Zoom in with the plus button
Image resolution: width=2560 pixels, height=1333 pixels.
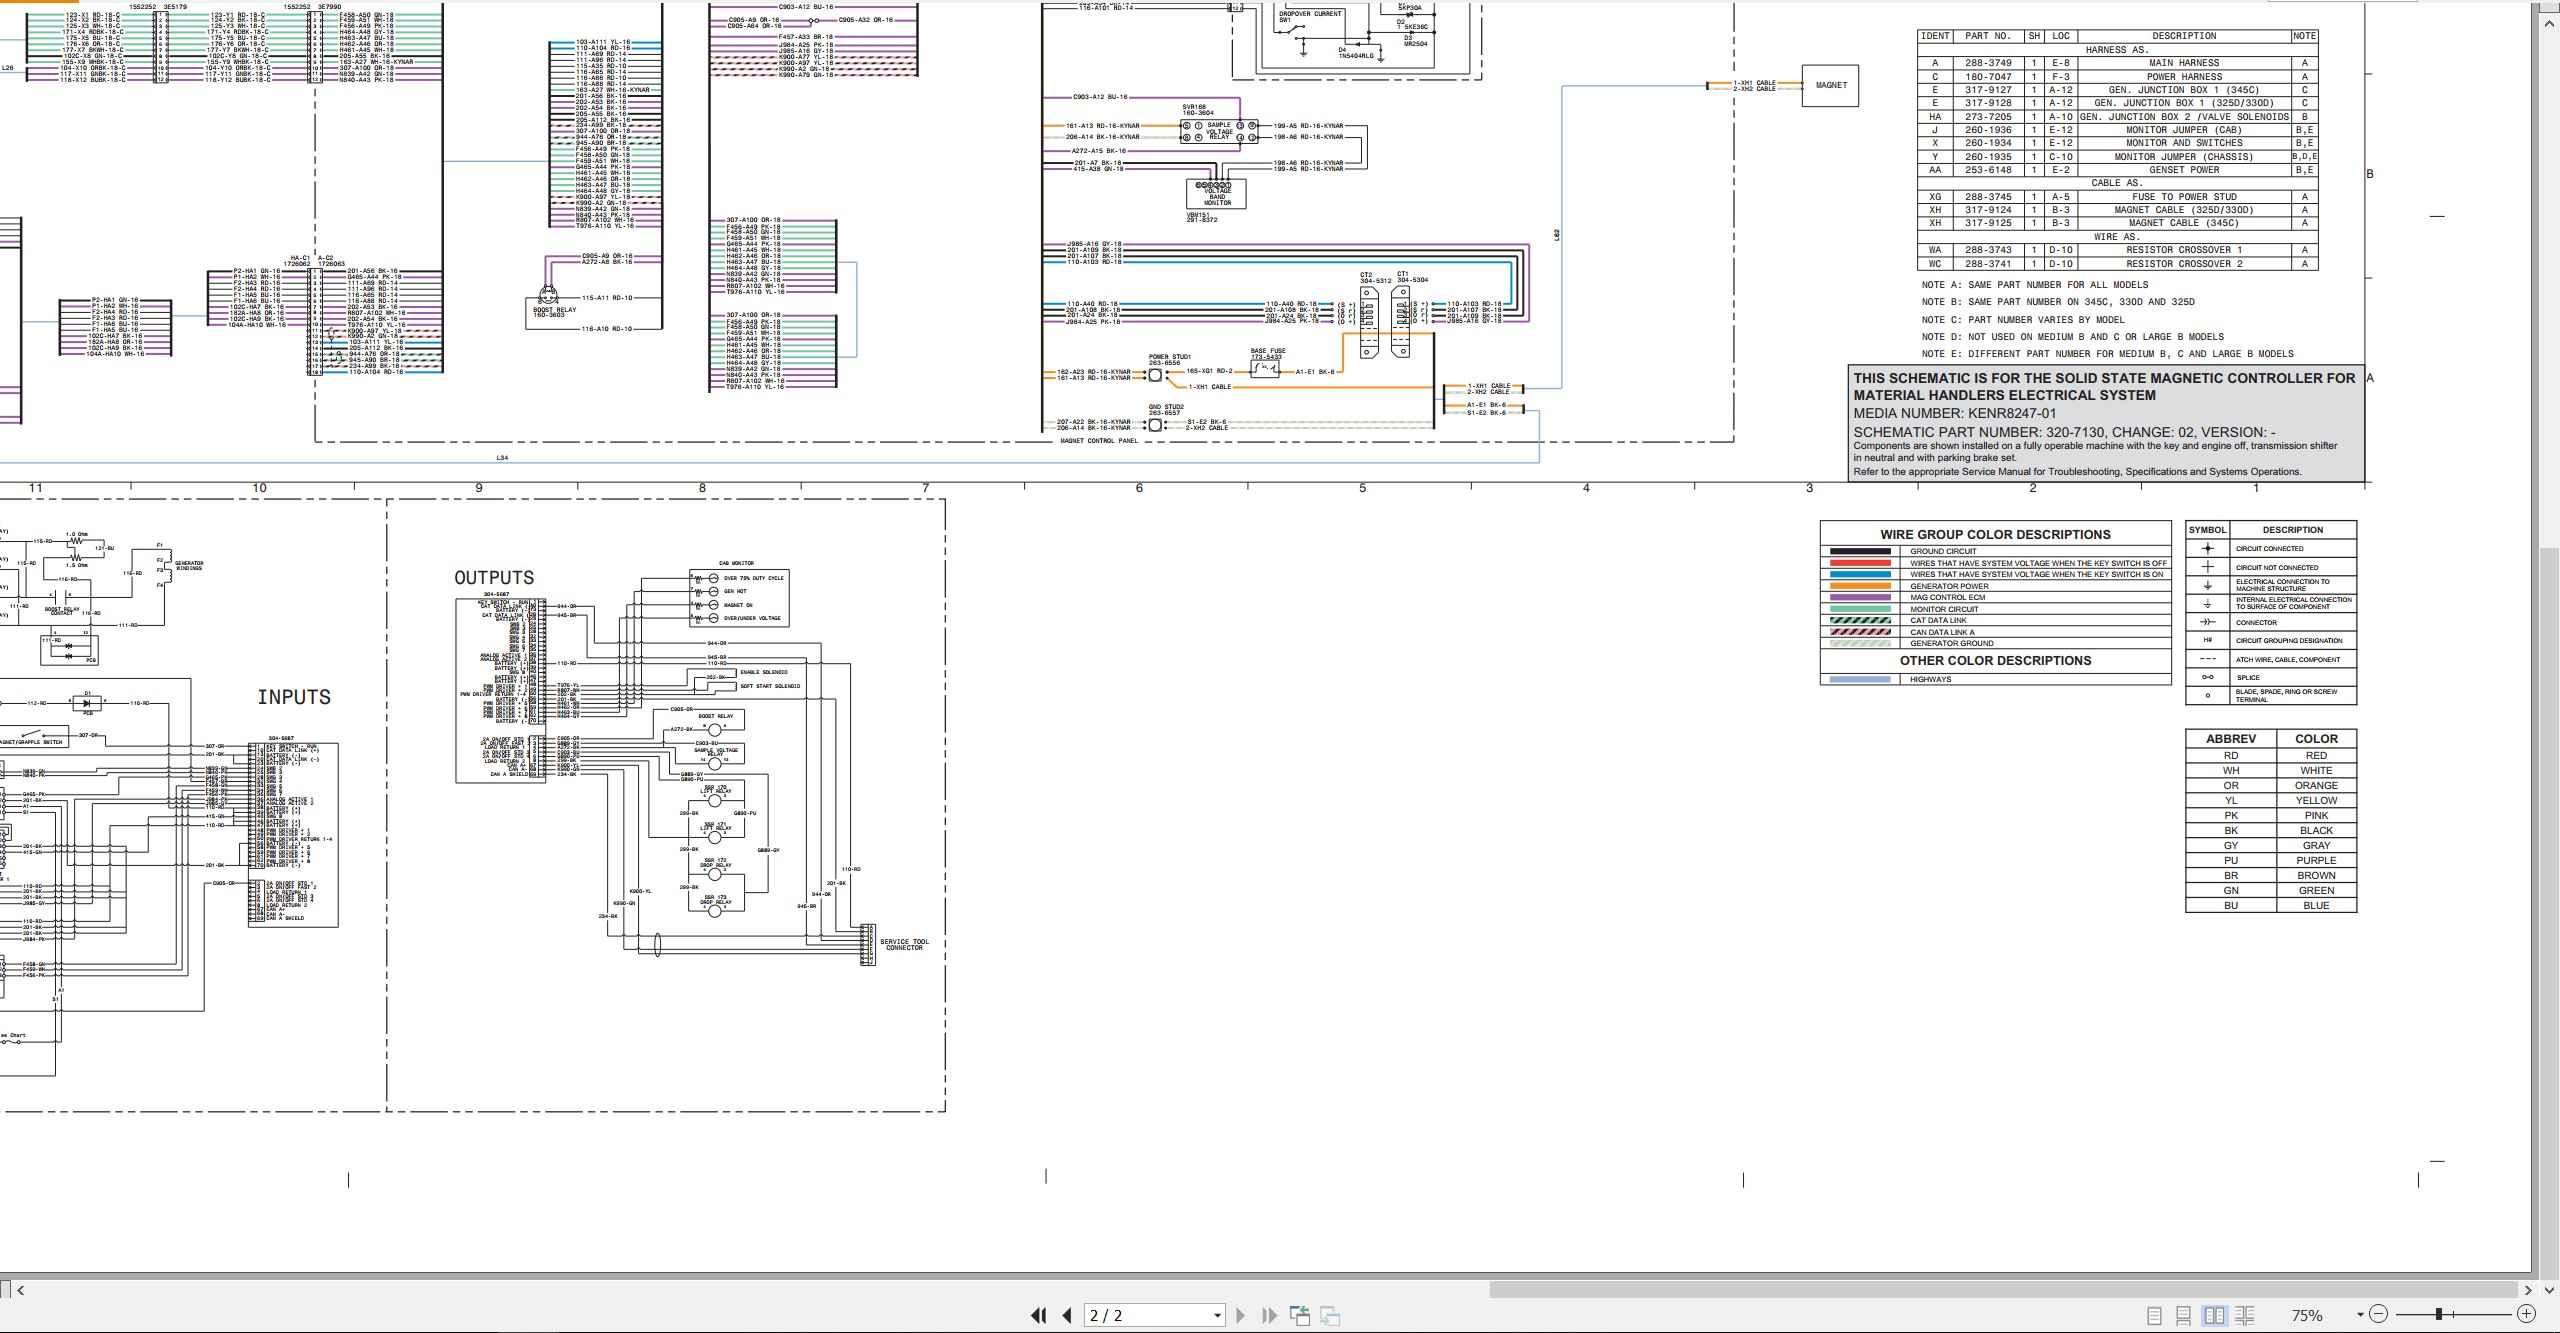2526,1314
